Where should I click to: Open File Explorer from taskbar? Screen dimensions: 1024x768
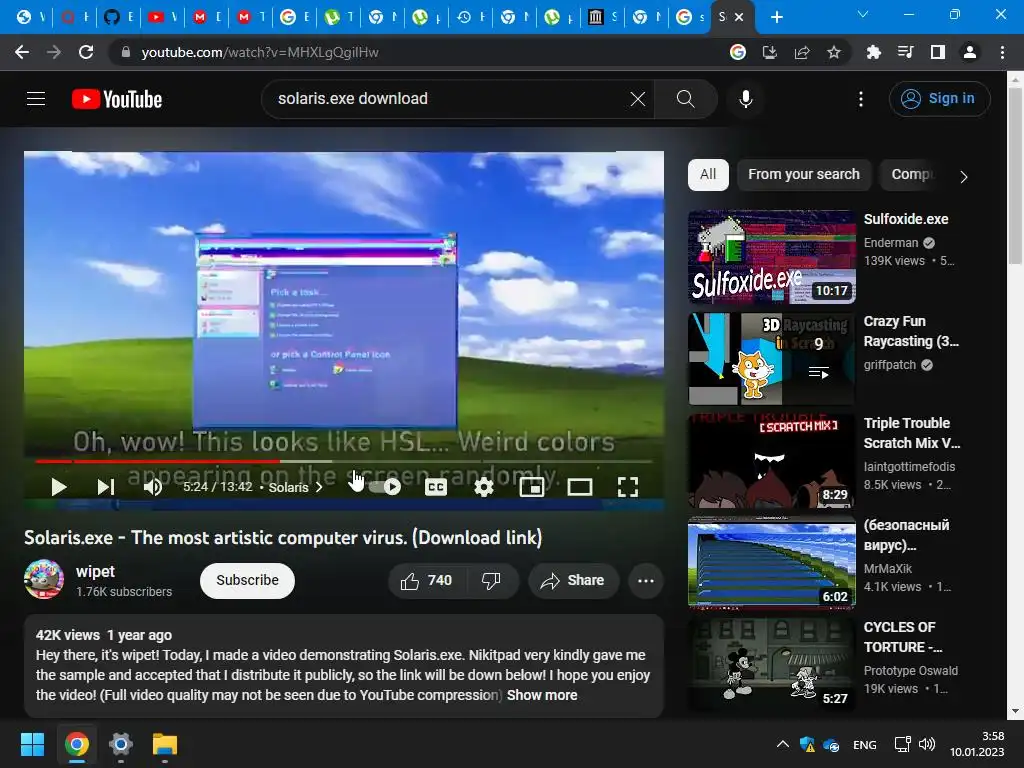pyautogui.click(x=165, y=744)
